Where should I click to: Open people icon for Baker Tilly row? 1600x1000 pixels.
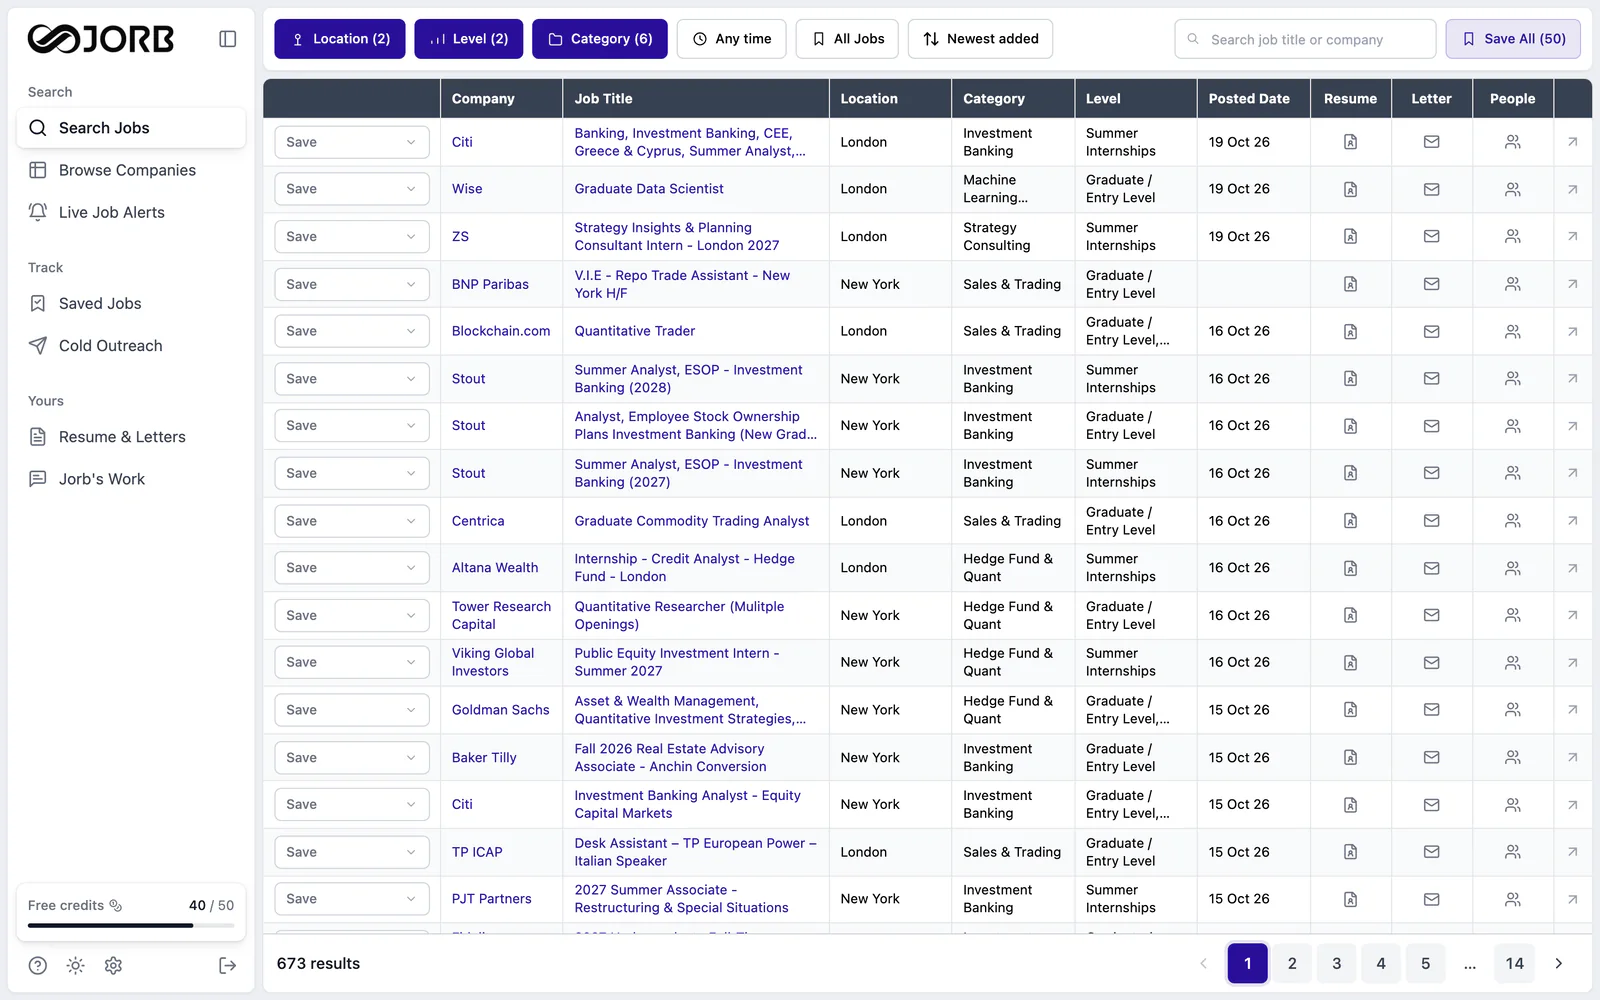click(1512, 758)
